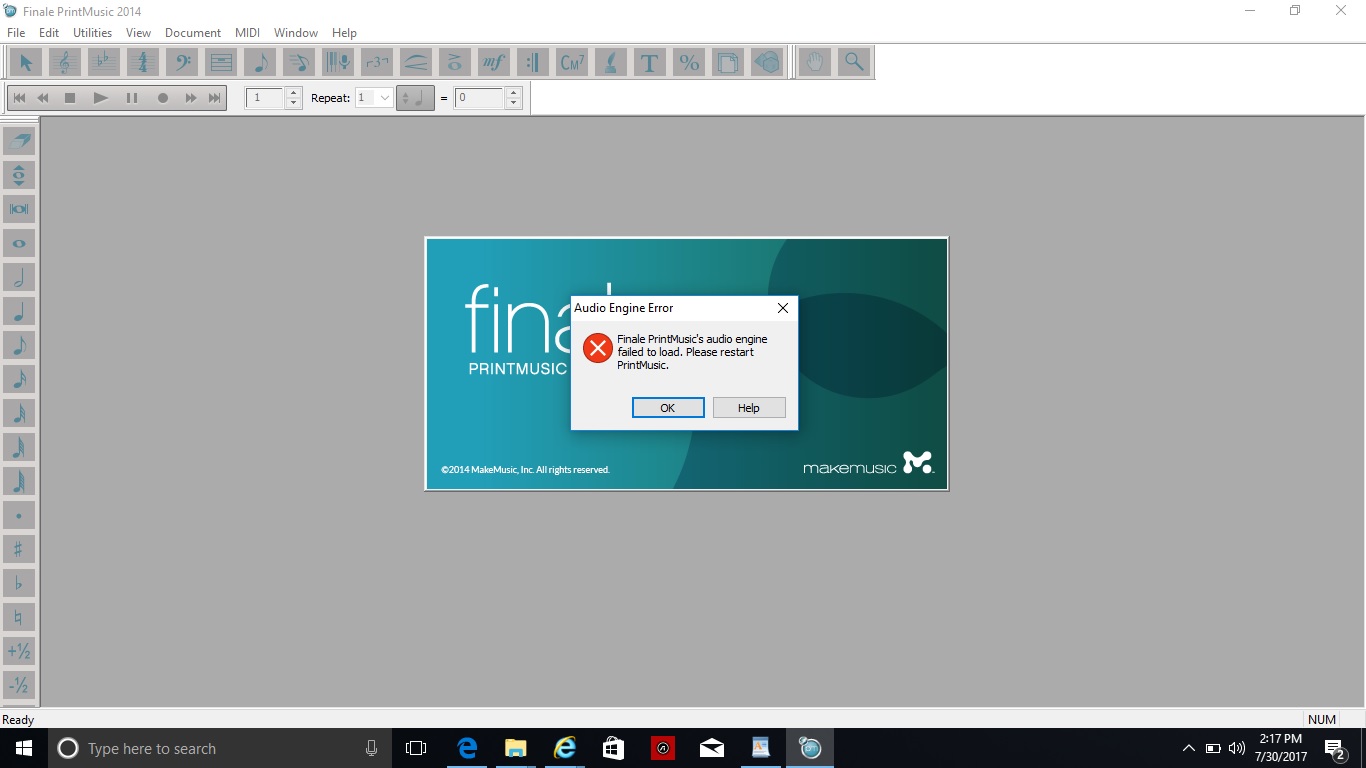The height and width of the screenshot is (768, 1366).
Task: Open the Chord tool labeled CM7
Action: point(572,62)
